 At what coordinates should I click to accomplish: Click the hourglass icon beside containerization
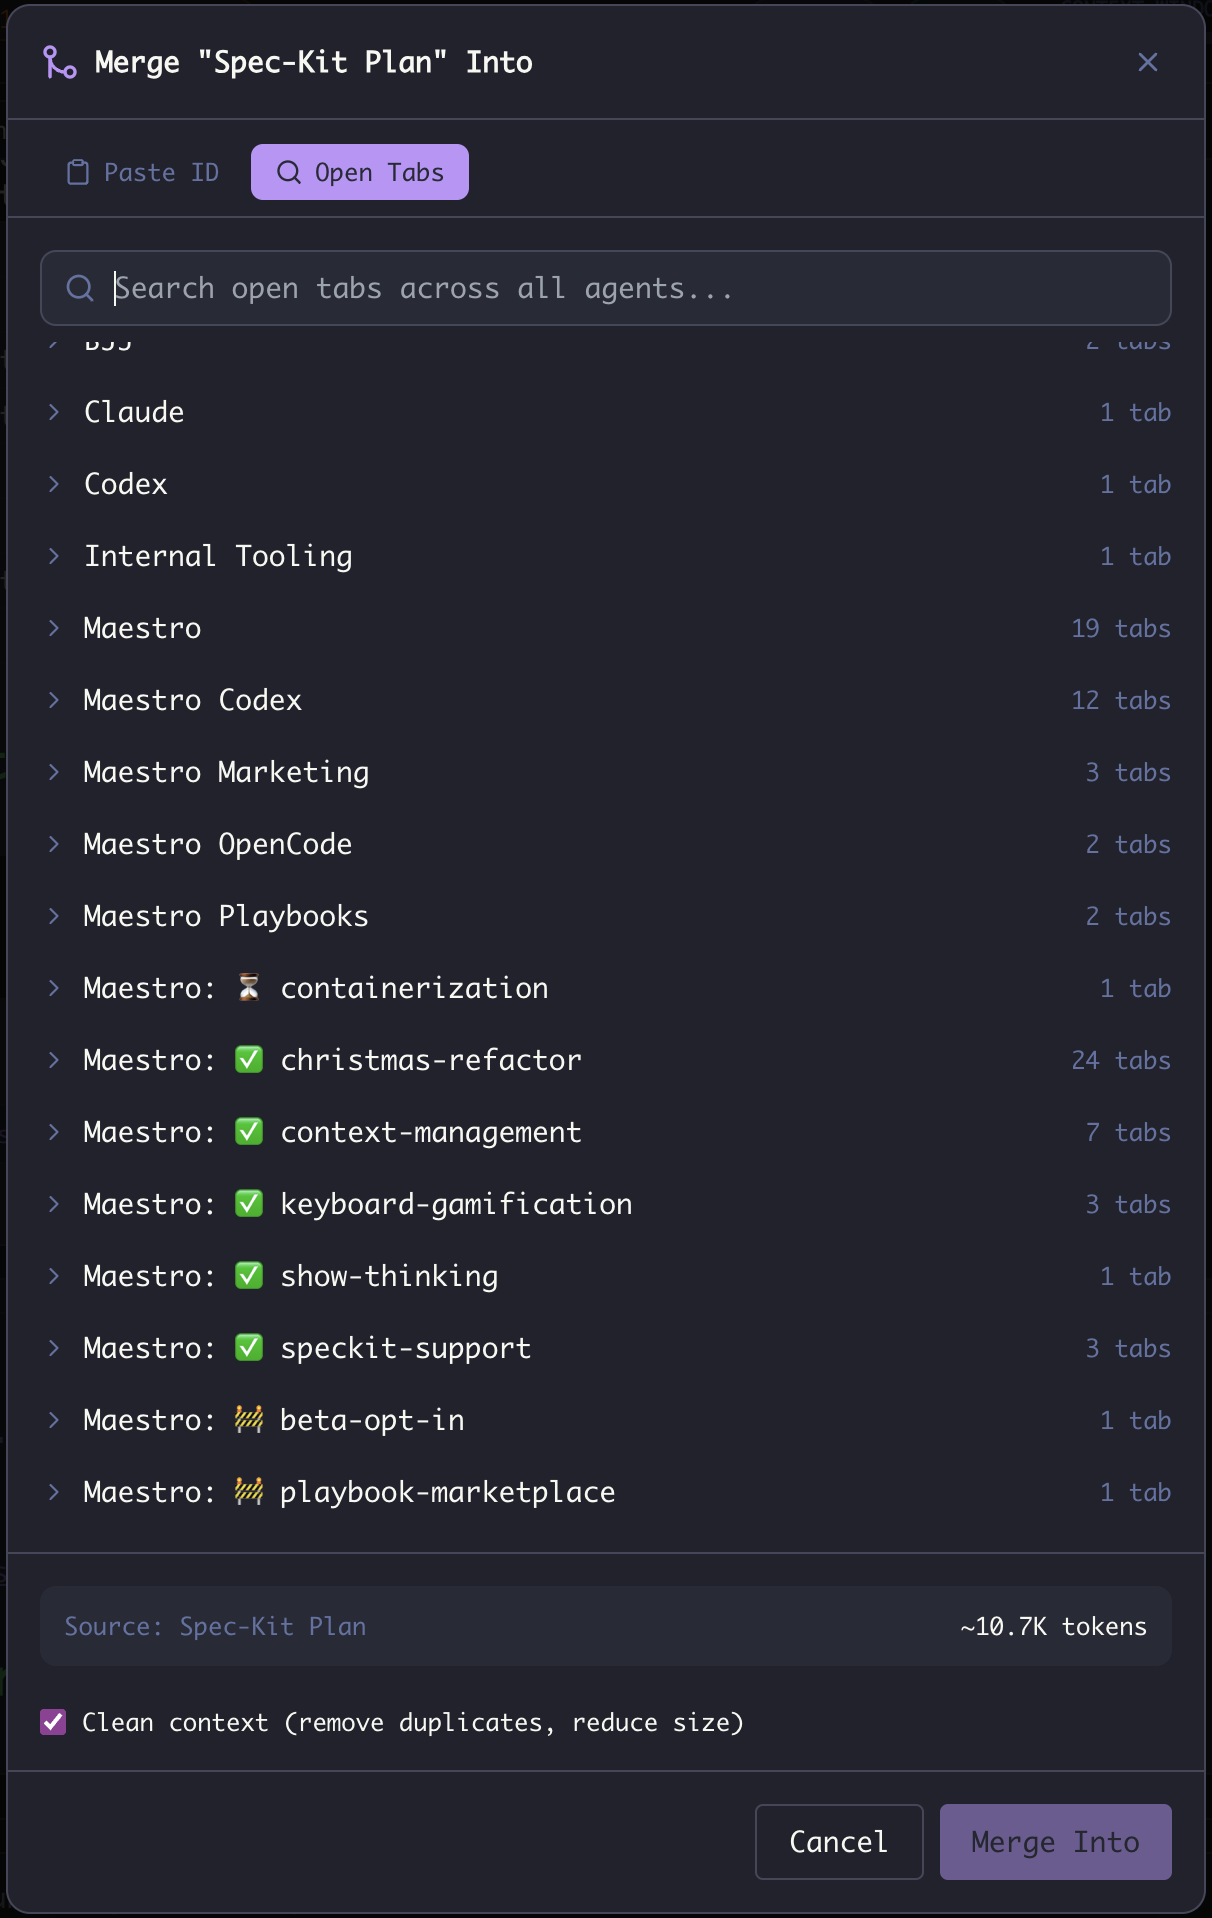pyautogui.click(x=247, y=987)
